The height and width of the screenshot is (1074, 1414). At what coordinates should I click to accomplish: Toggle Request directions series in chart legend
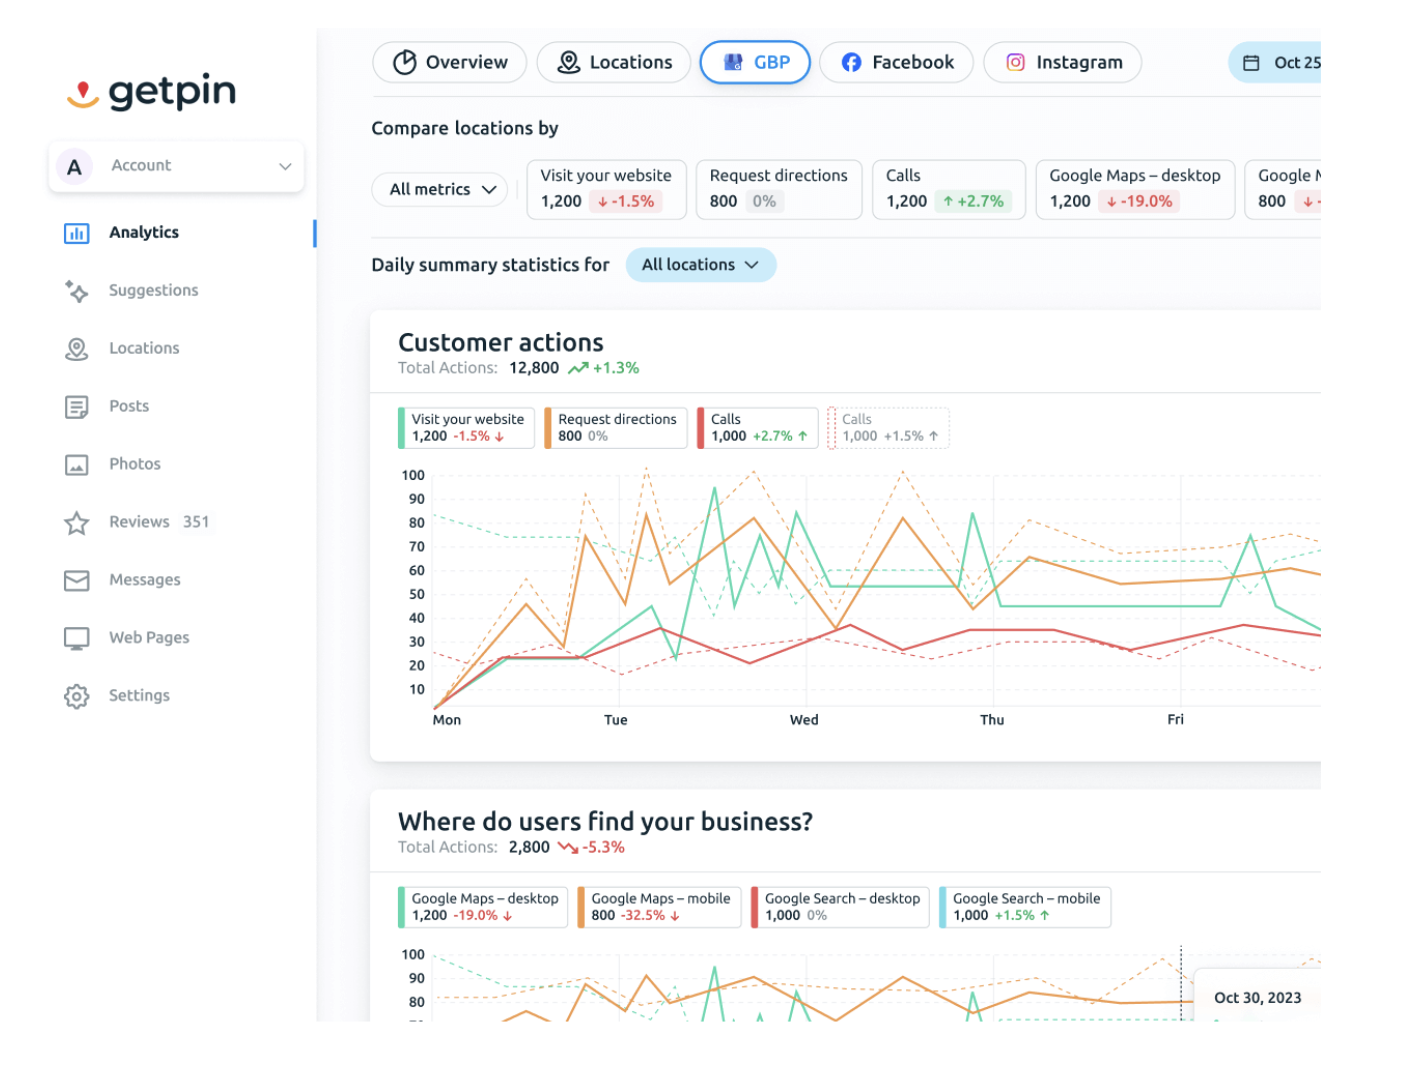(616, 427)
